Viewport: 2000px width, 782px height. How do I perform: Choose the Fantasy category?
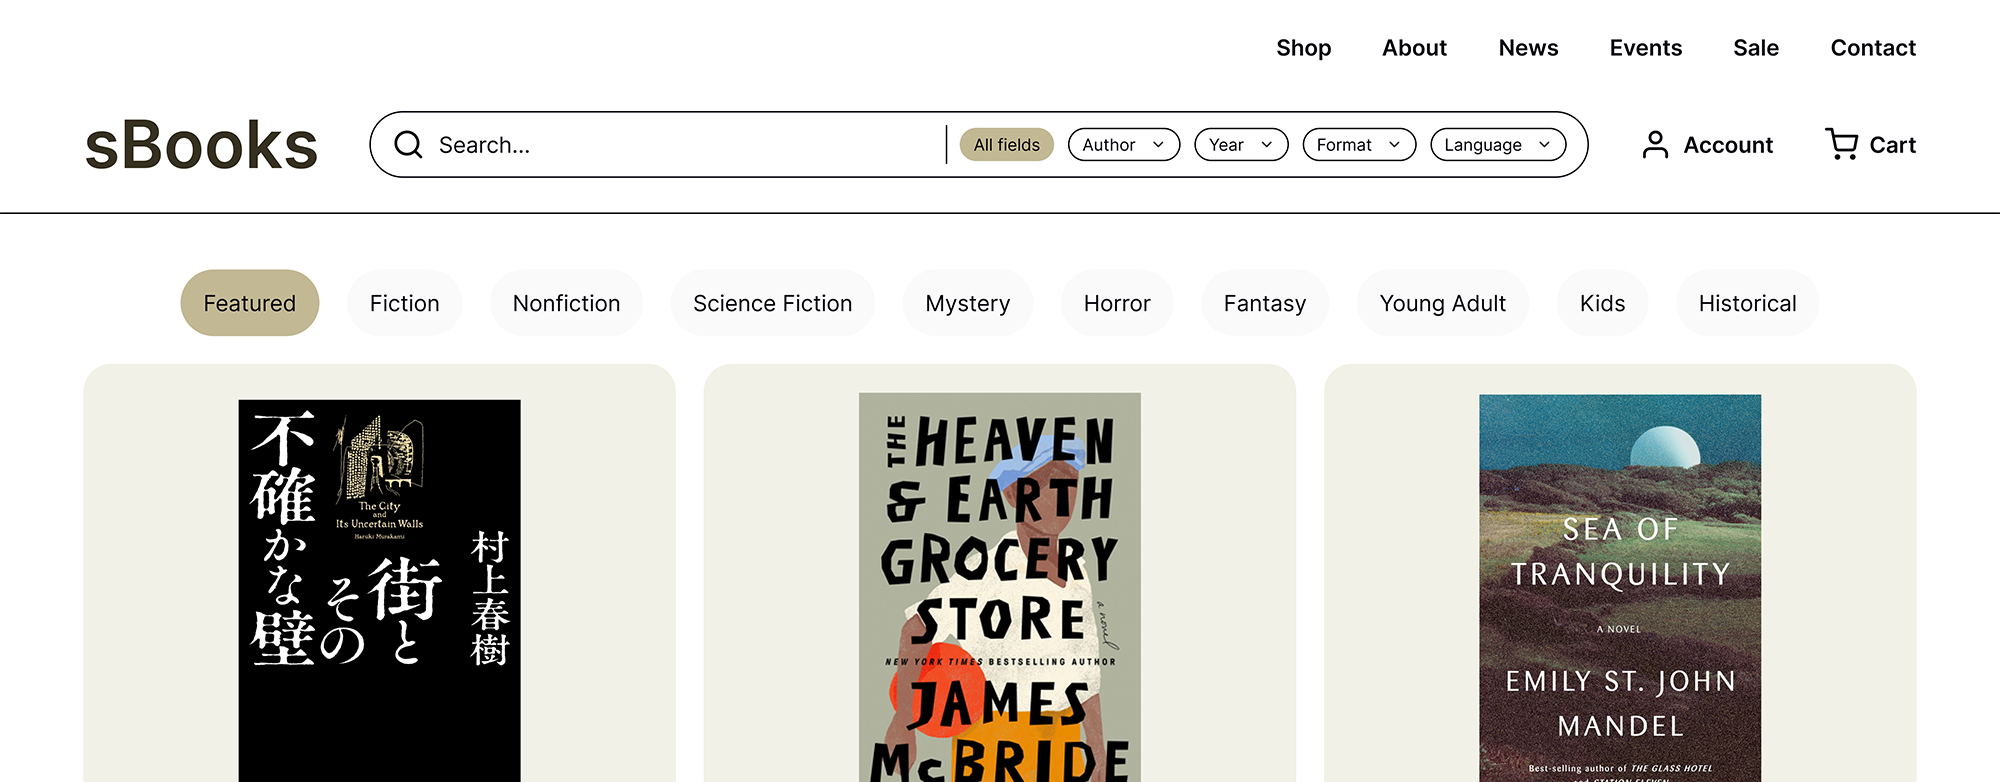click(1265, 303)
